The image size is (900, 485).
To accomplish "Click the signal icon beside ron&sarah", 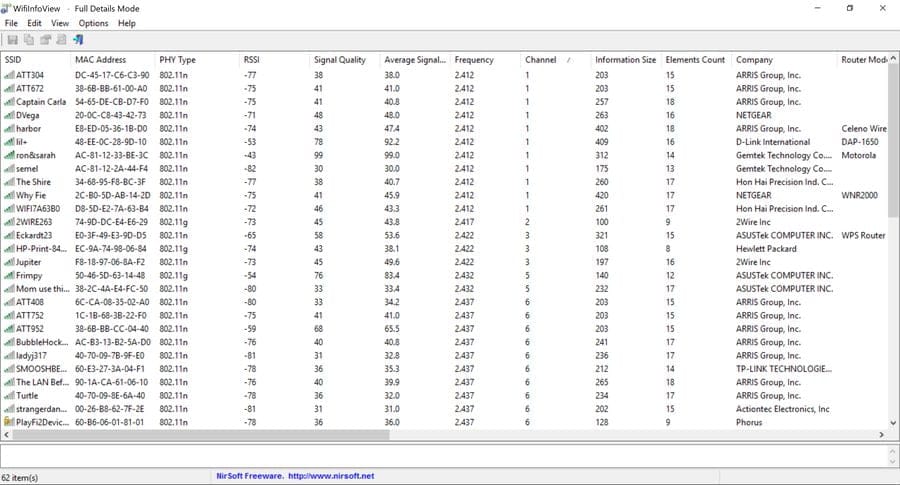I will point(10,155).
